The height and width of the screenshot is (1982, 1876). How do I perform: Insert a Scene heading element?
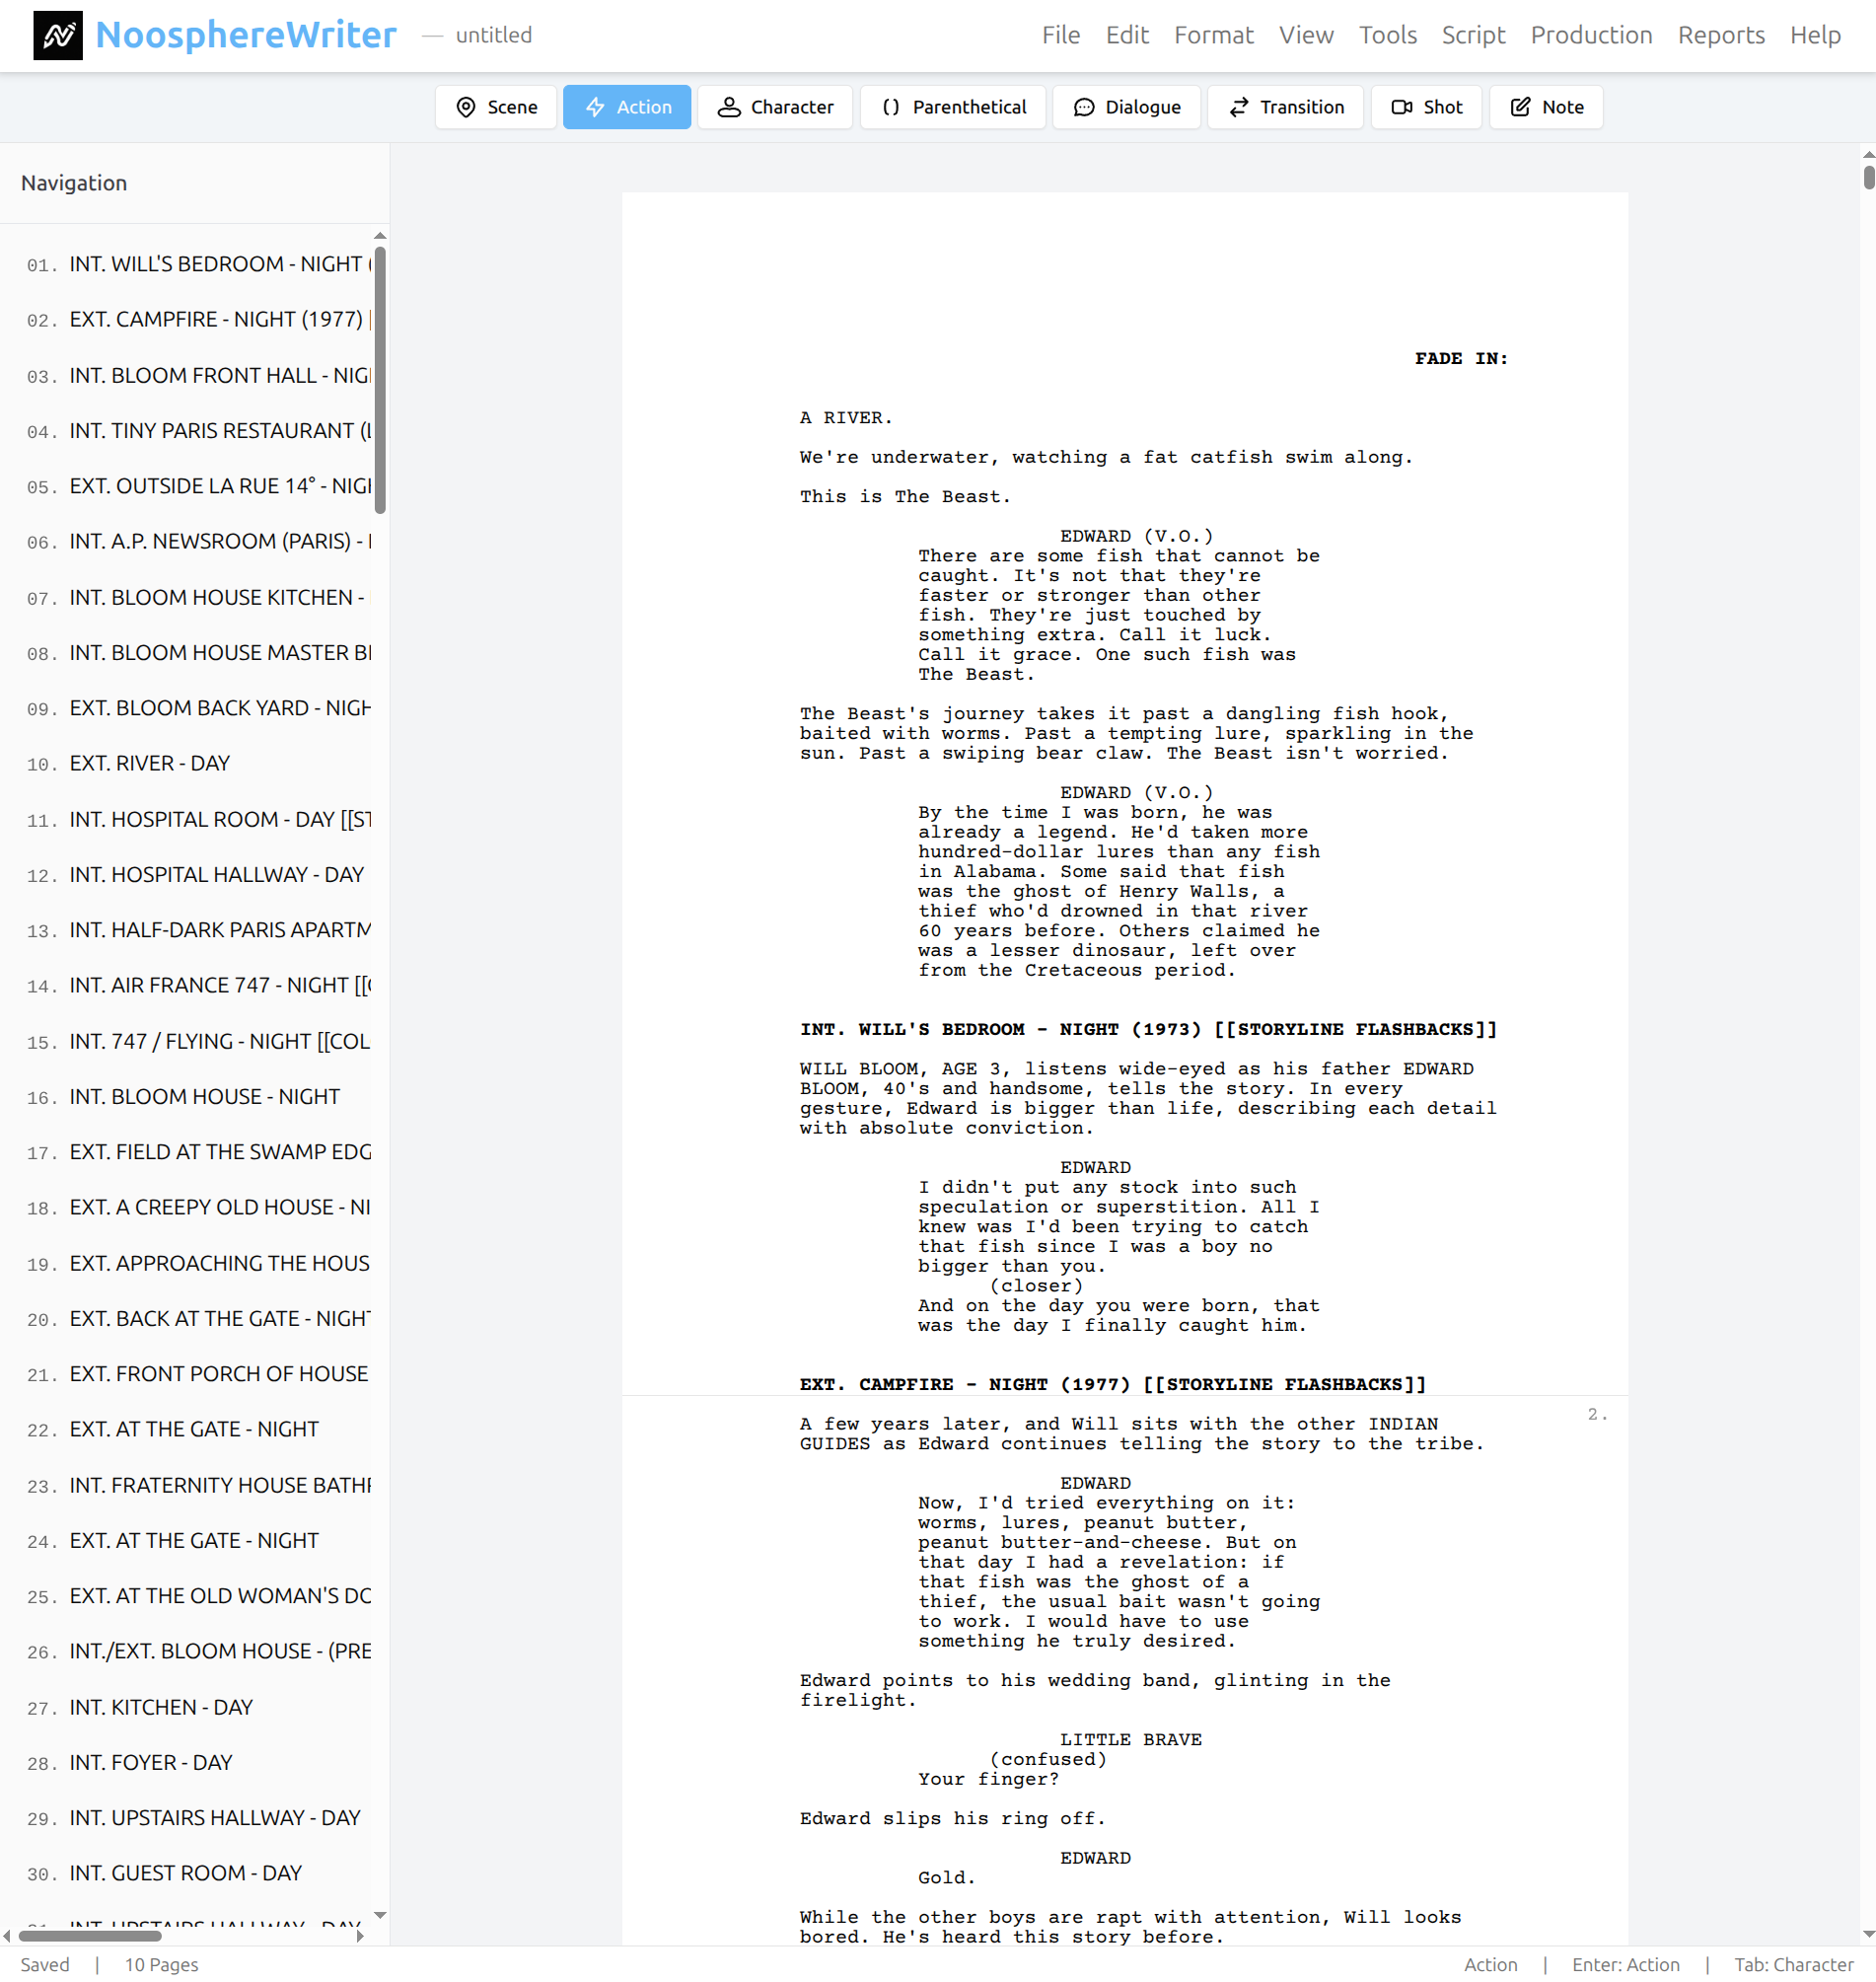click(495, 107)
